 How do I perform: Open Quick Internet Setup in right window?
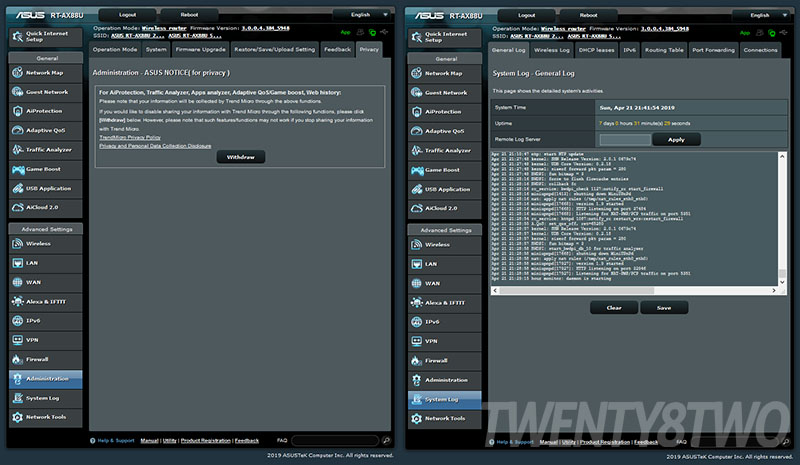coord(444,37)
